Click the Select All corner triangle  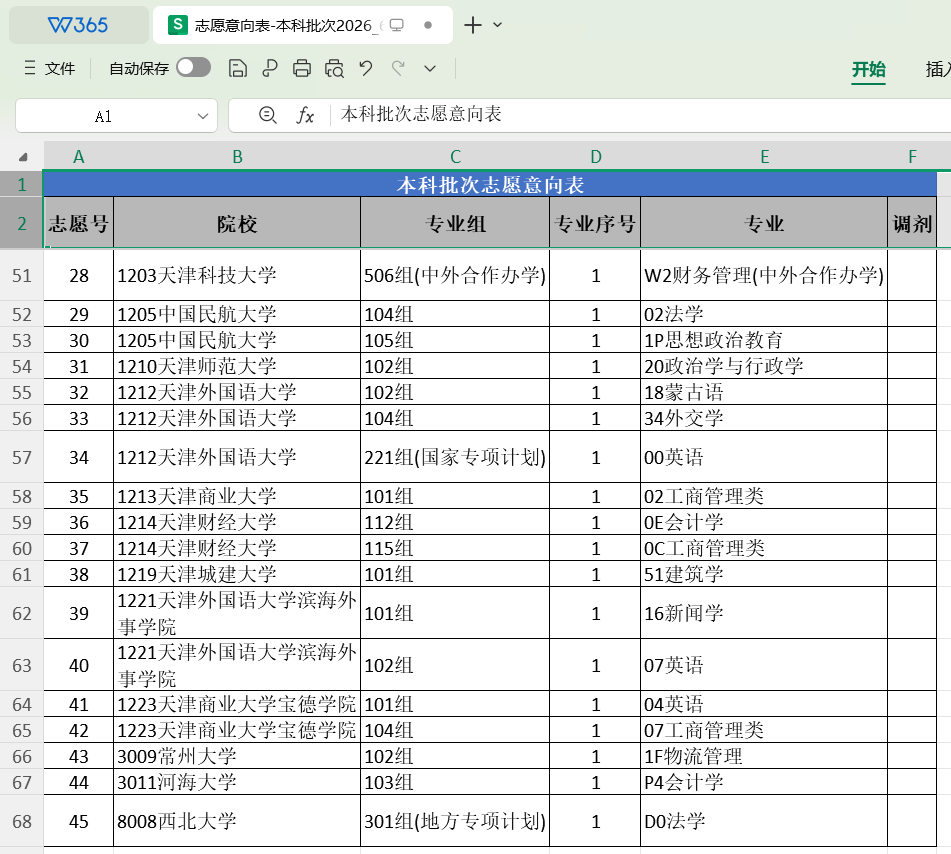[22, 157]
